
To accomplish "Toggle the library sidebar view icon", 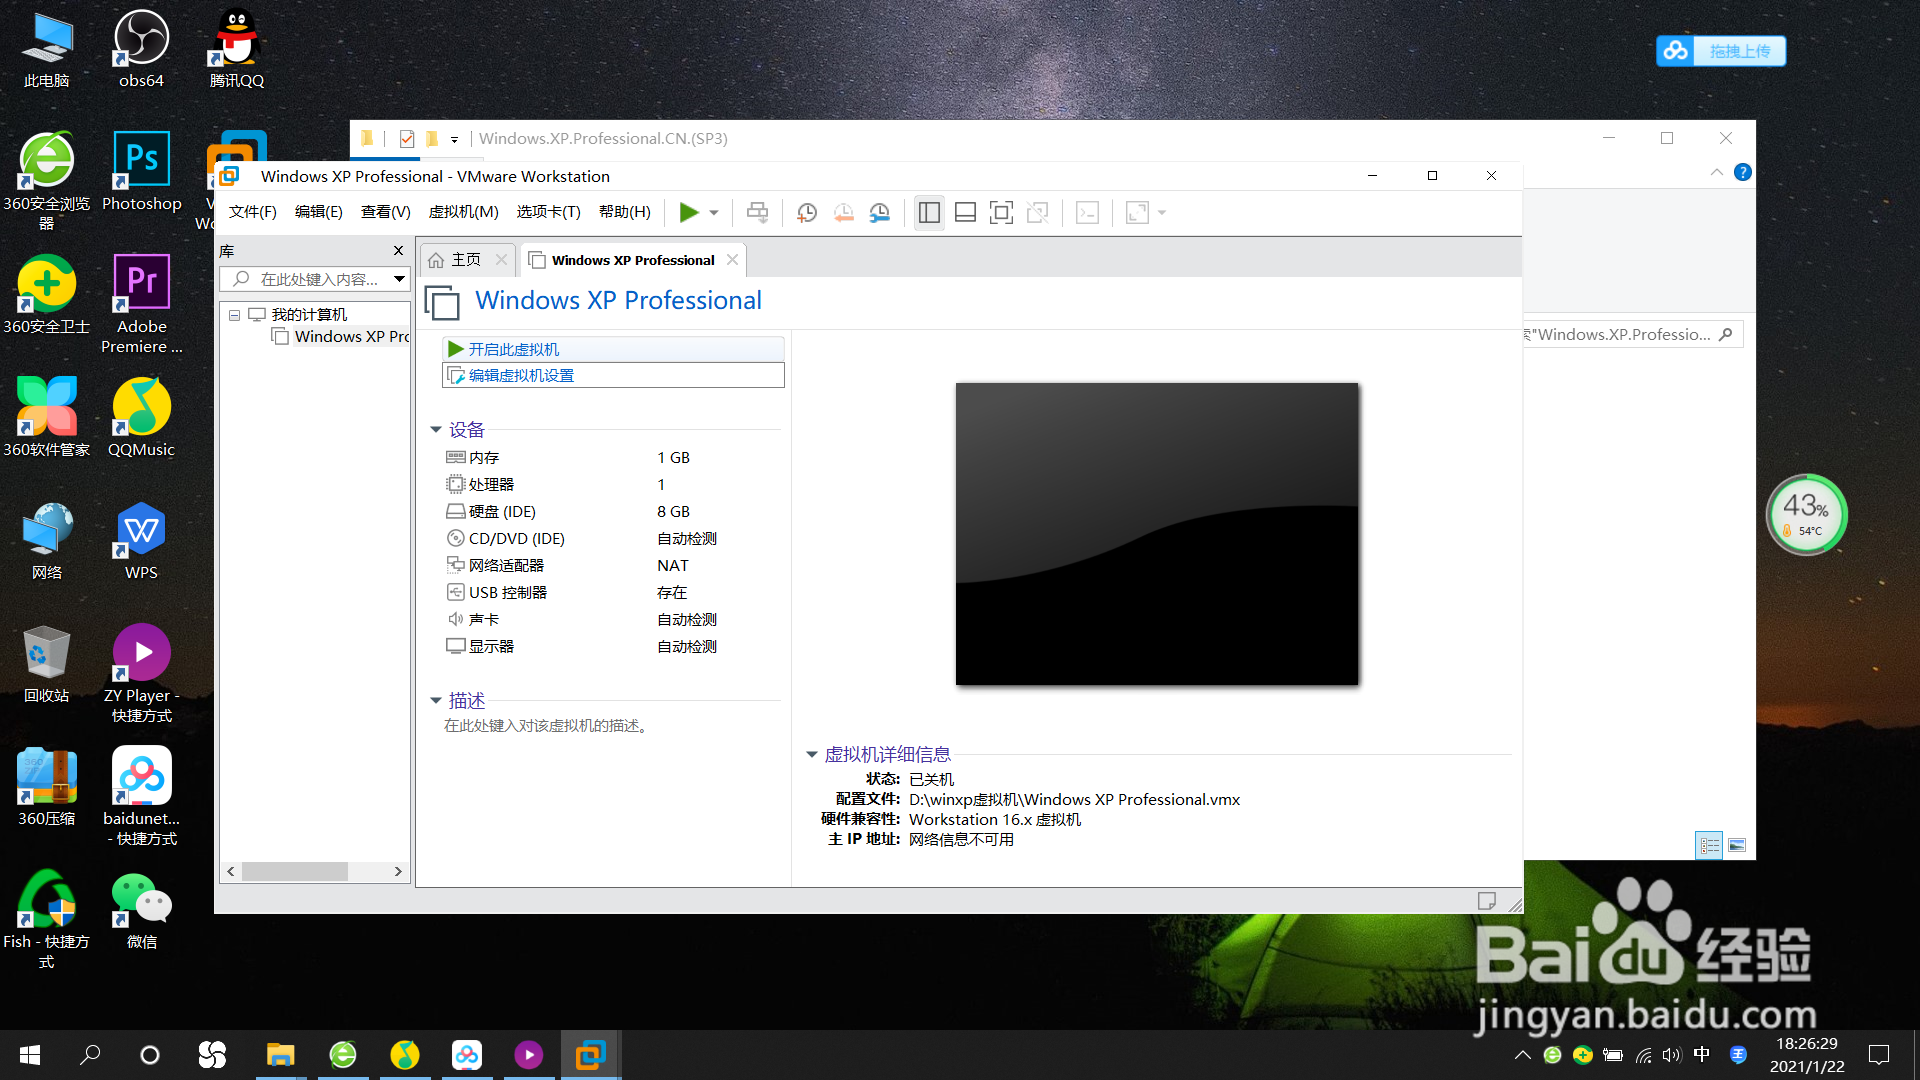I will [x=929, y=212].
